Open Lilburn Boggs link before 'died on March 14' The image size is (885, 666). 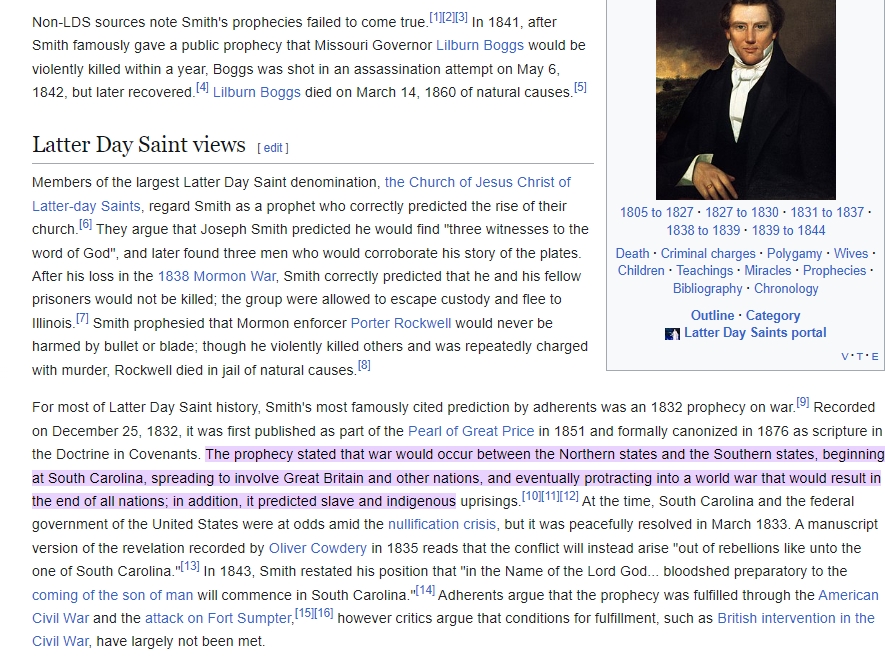[256, 92]
